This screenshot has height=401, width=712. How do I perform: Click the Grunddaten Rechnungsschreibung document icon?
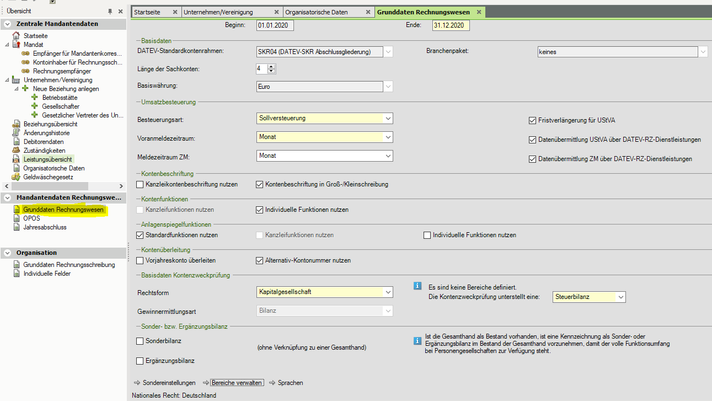pos(17,264)
